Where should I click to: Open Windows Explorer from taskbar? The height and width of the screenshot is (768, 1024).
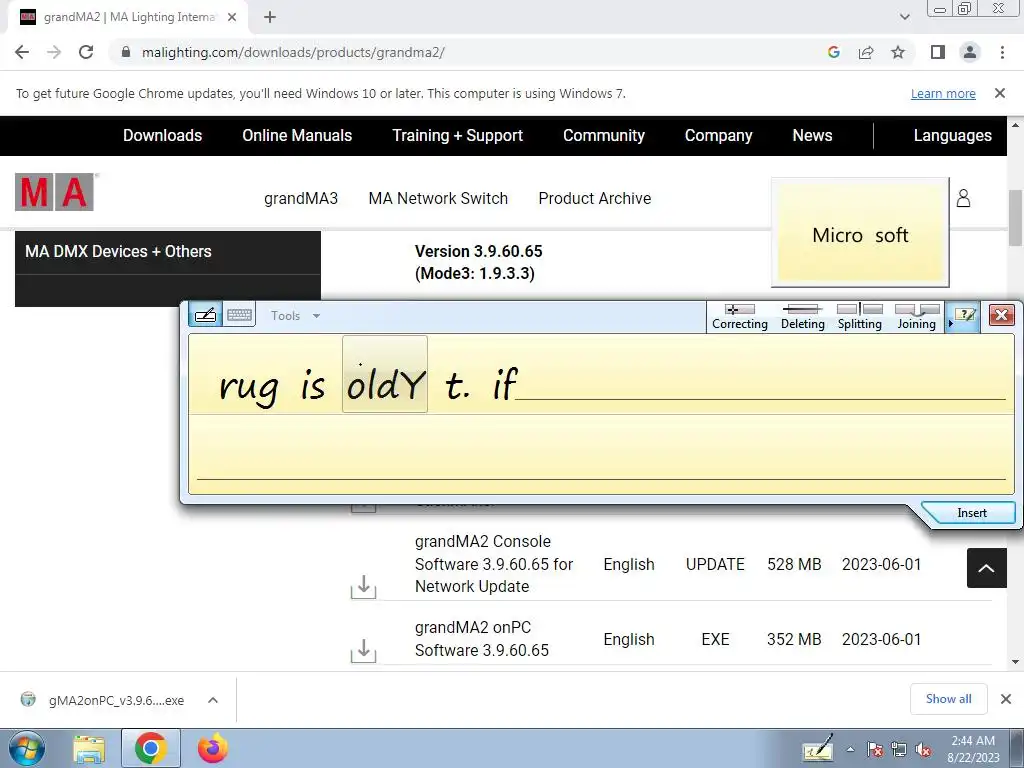tap(89, 748)
